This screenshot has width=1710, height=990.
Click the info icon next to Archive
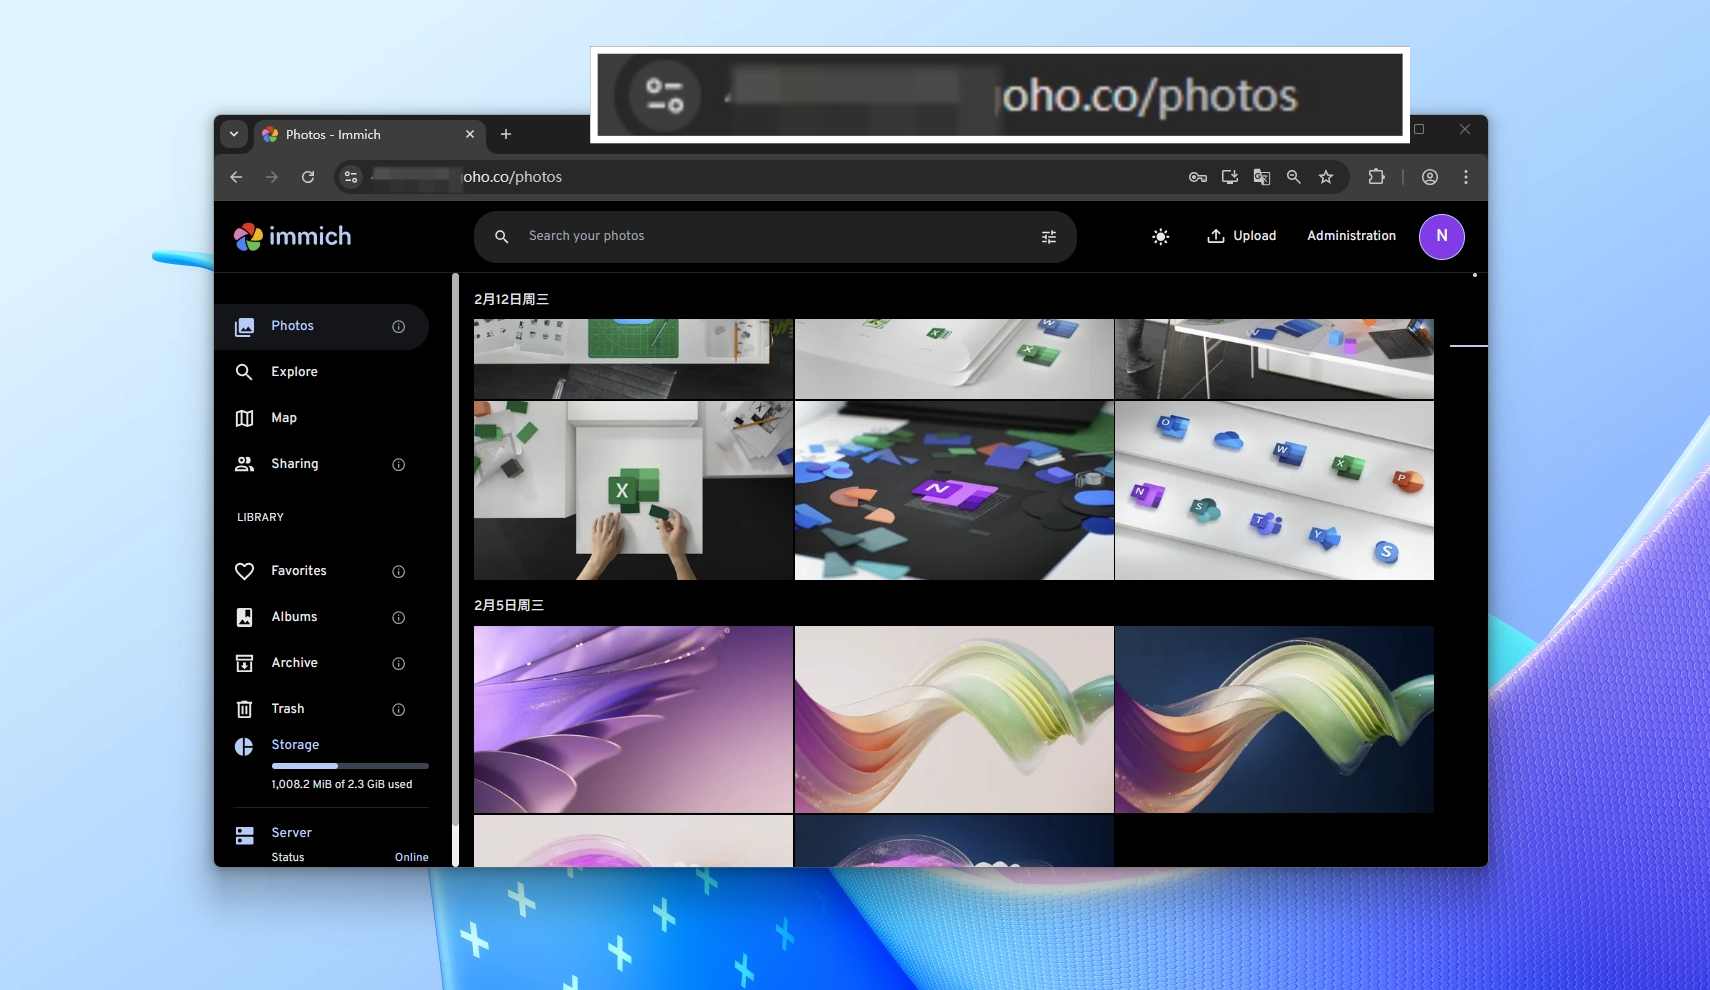point(399,664)
